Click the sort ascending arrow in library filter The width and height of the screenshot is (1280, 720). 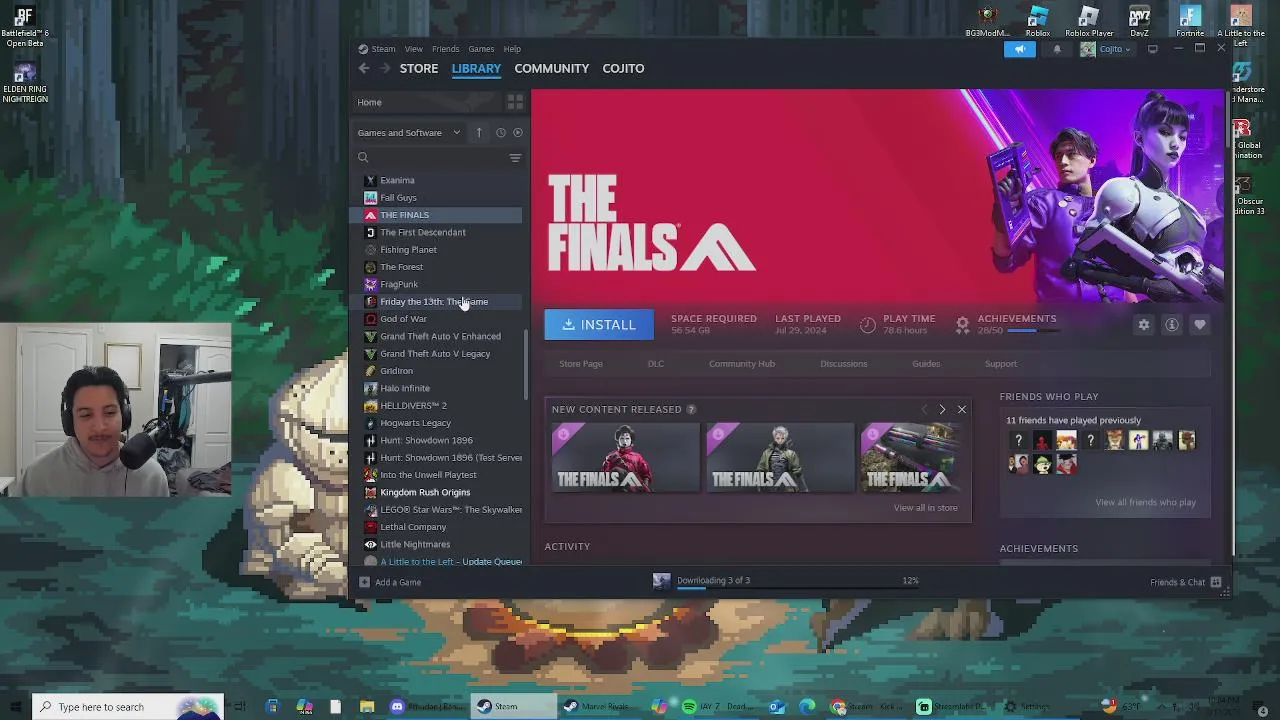click(x=479, y=132)
